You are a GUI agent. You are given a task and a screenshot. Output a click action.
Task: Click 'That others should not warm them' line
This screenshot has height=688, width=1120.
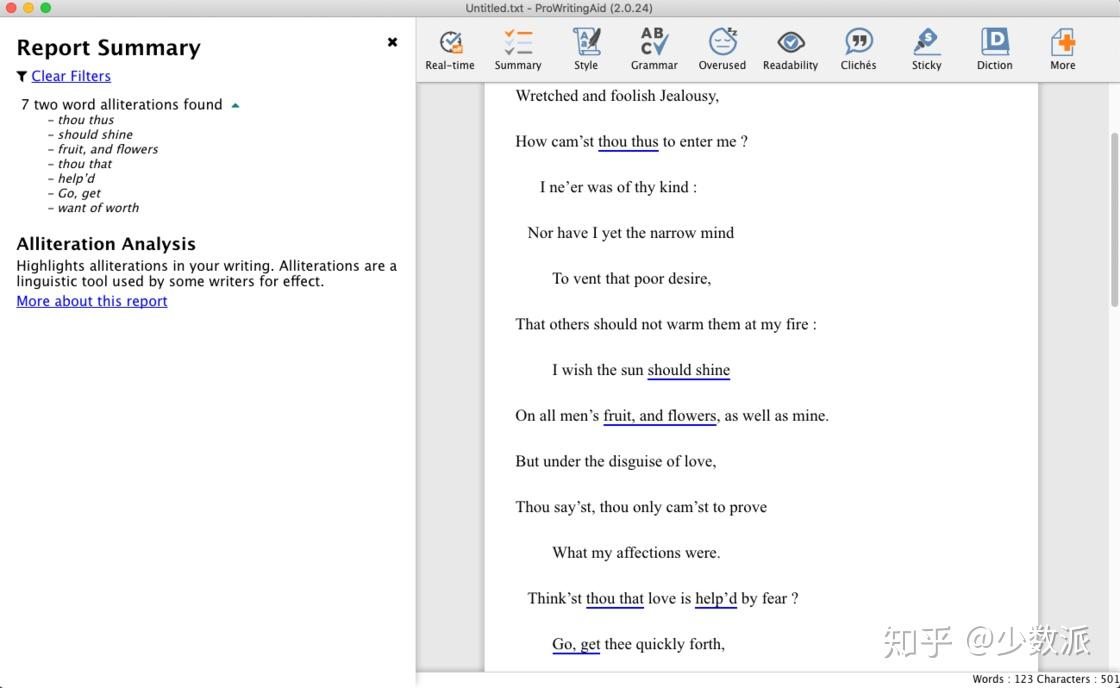click(x=666, y=324)
